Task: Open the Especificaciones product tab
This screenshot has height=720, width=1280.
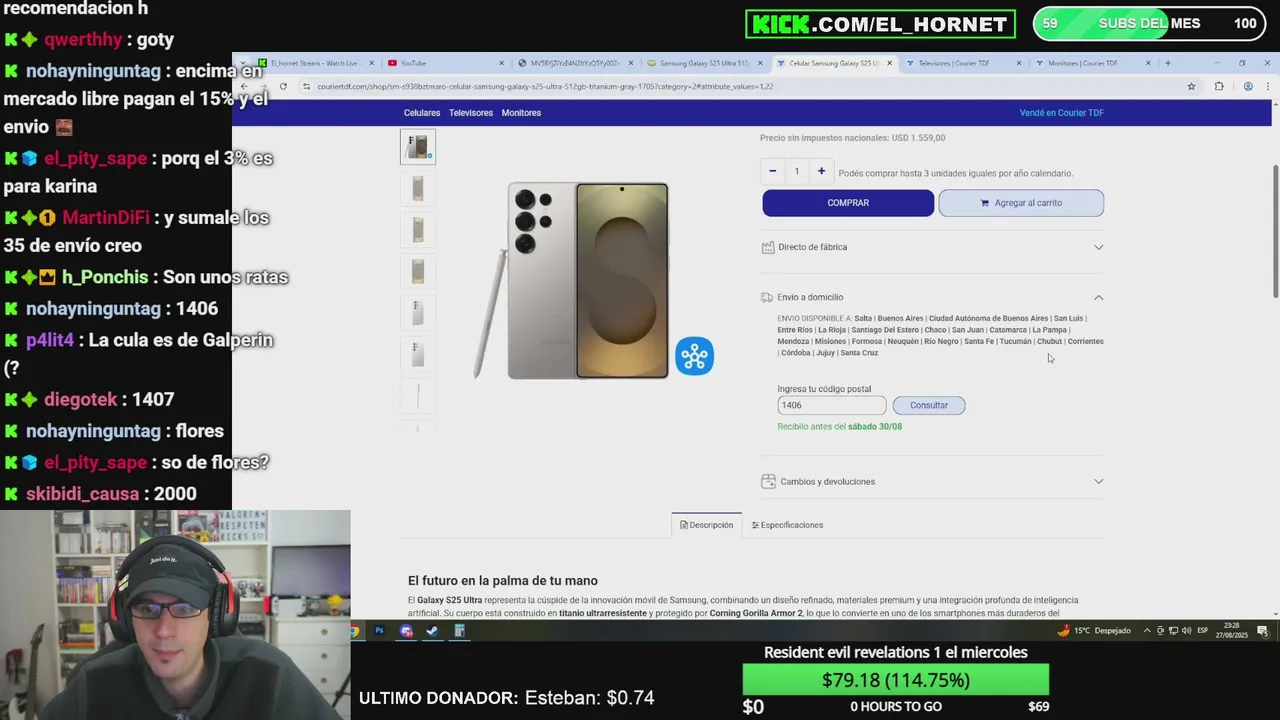Action: pyautogui.click(x=788, y=525)
